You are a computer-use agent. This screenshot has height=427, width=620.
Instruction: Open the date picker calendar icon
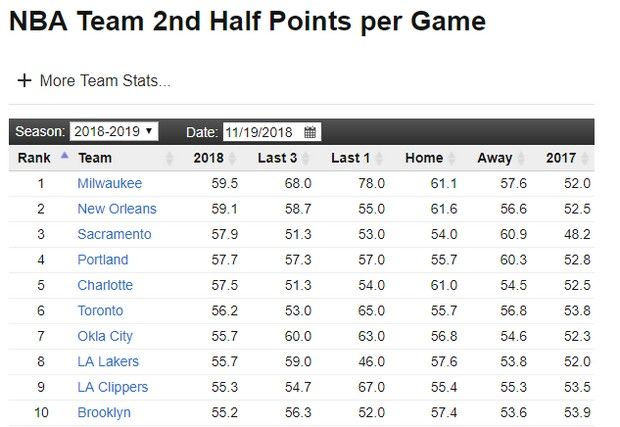pos(310,132)
